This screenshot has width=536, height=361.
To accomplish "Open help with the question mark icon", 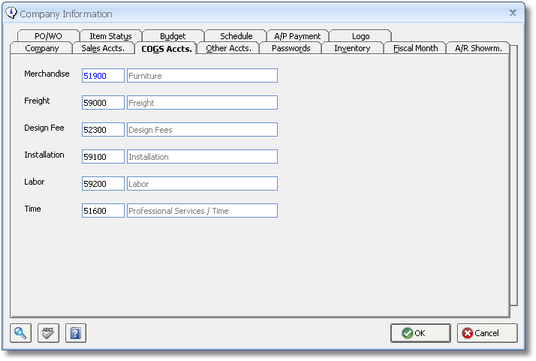I will (x=76, y=333).
